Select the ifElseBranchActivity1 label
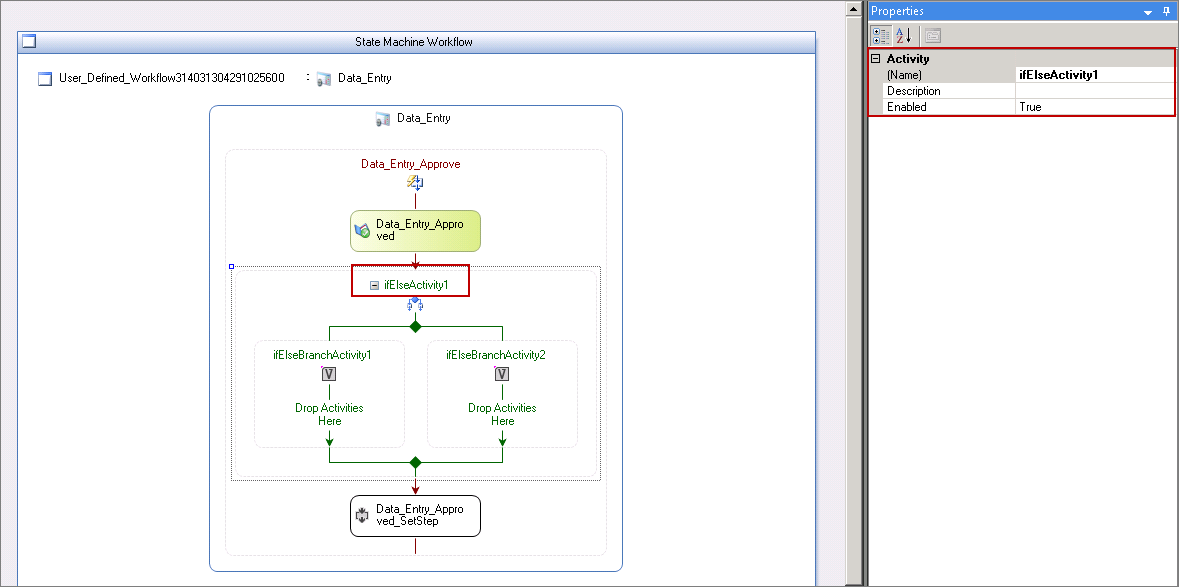The height and width of the screenshot is (587, 1179). [322, 355]
